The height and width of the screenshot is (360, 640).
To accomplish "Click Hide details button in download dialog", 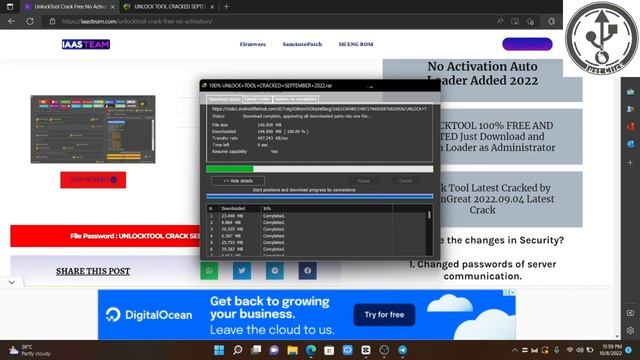I will (238, 181).
